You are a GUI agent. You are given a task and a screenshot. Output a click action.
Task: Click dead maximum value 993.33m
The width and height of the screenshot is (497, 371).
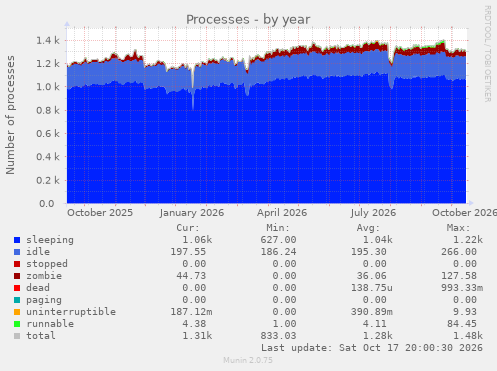(462, 288)
